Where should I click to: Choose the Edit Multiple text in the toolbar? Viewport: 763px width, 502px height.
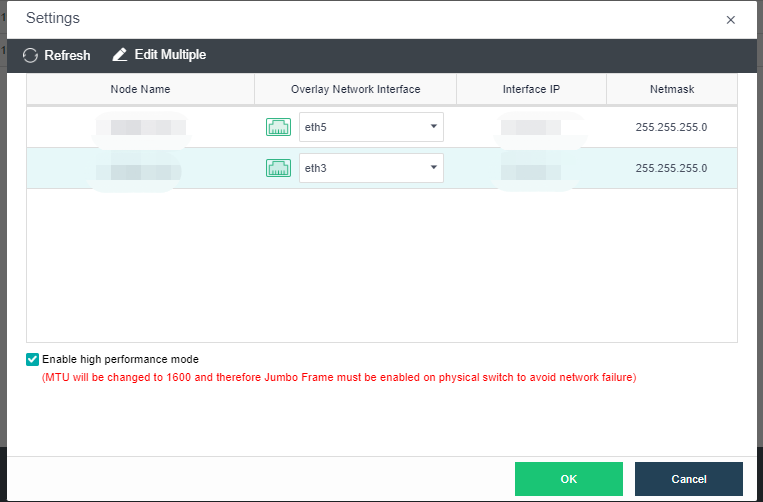[x=170, y=55]
